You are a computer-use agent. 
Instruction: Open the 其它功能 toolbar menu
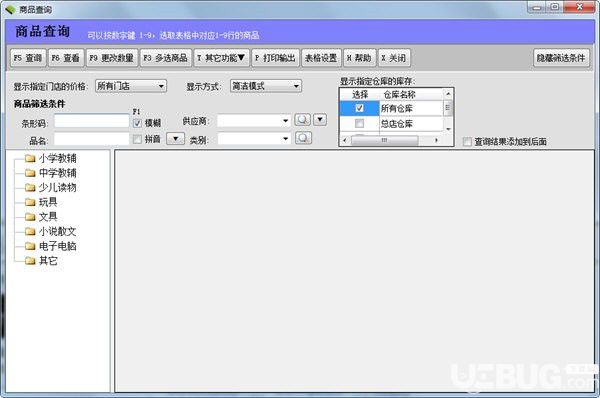click(x=222, y=58)
